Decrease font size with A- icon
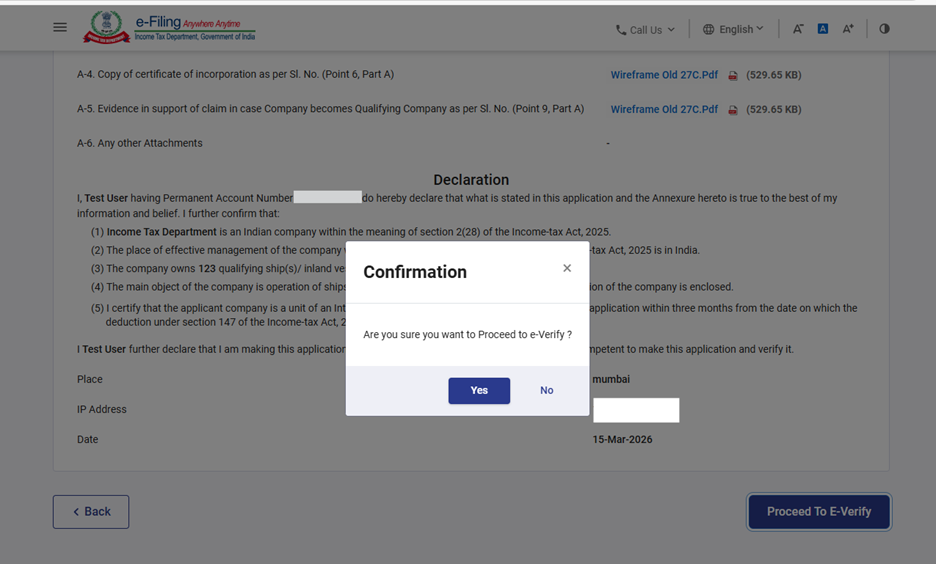Viewport: 936px width, 564px height. click(x=798, y=29)
